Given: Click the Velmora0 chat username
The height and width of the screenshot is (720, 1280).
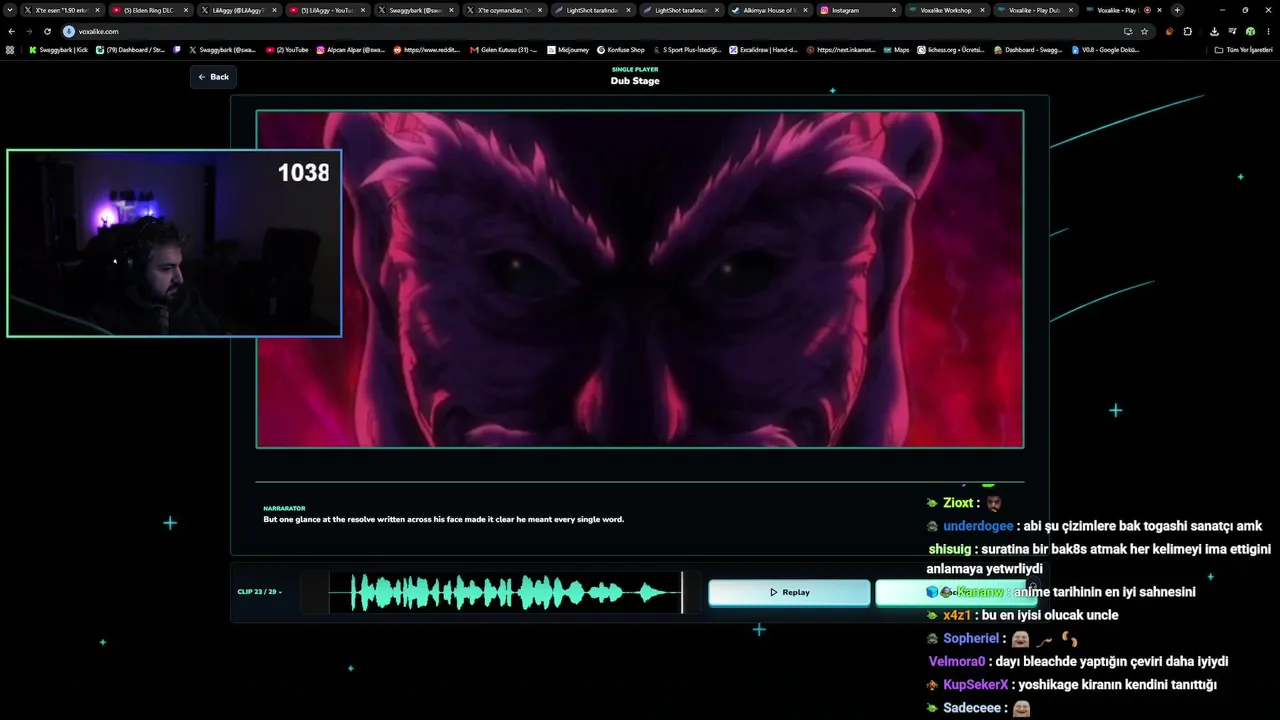Looking at the screenshot, I should (958, 661).
